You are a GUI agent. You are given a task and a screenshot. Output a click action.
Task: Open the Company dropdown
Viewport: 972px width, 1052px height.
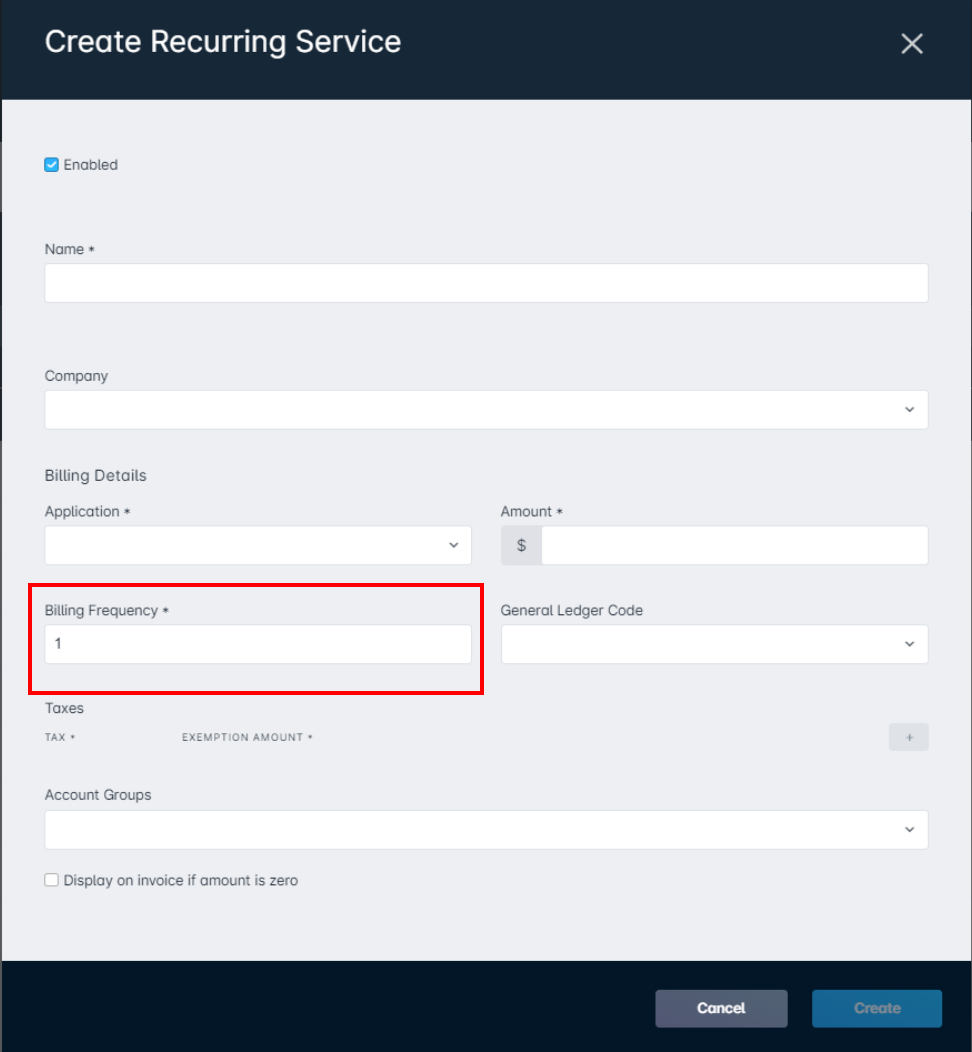tap(486, 409)
